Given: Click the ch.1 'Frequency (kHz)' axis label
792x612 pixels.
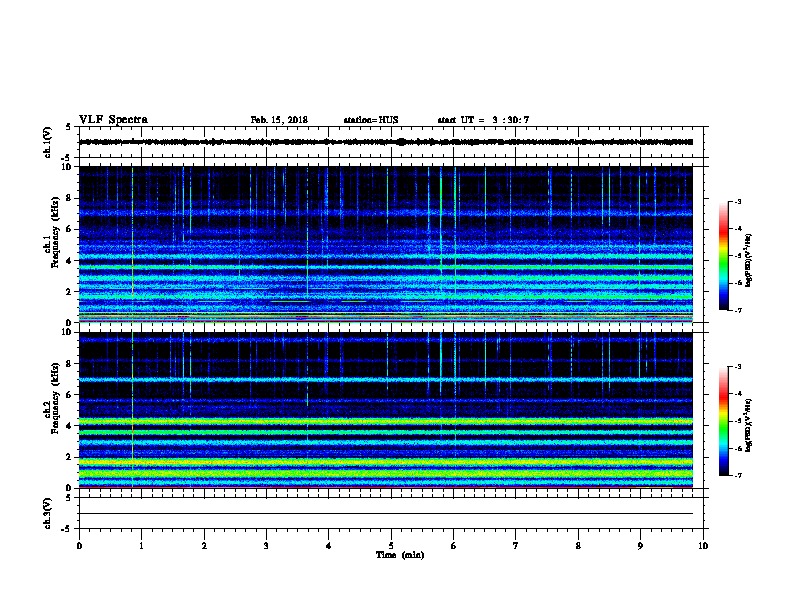Looking at the screenshot, I should pos(55,232).
